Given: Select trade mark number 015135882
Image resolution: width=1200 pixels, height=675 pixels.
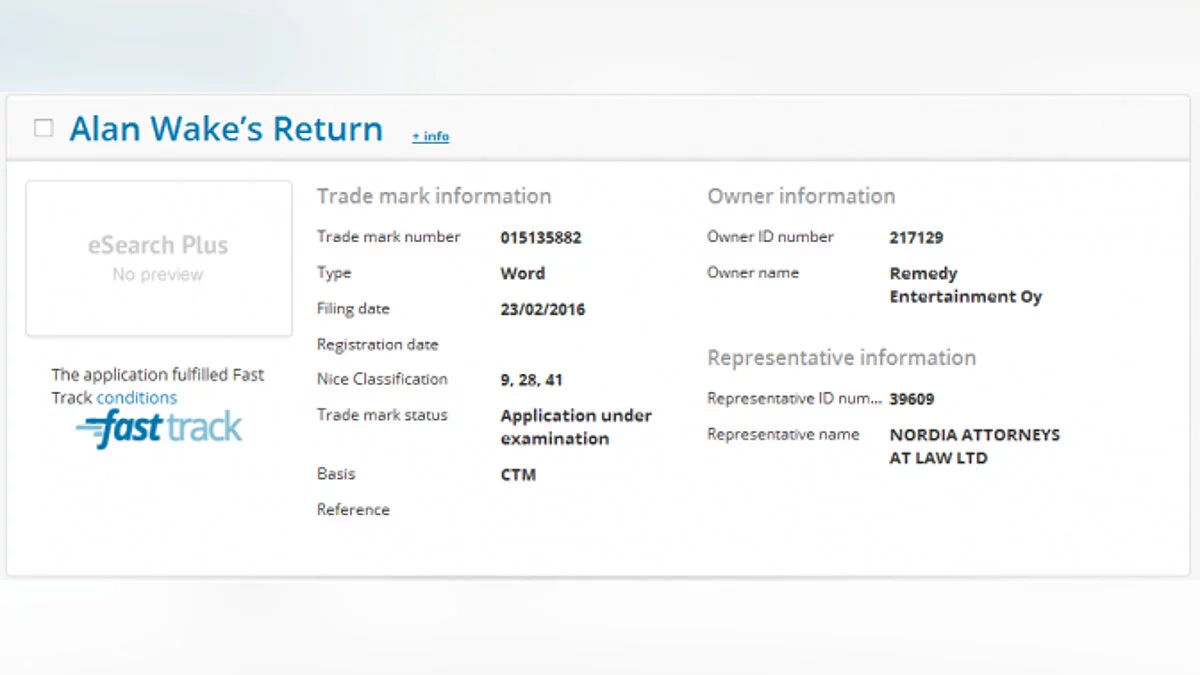Looking at the screenshot, I should tap(541, 237).
